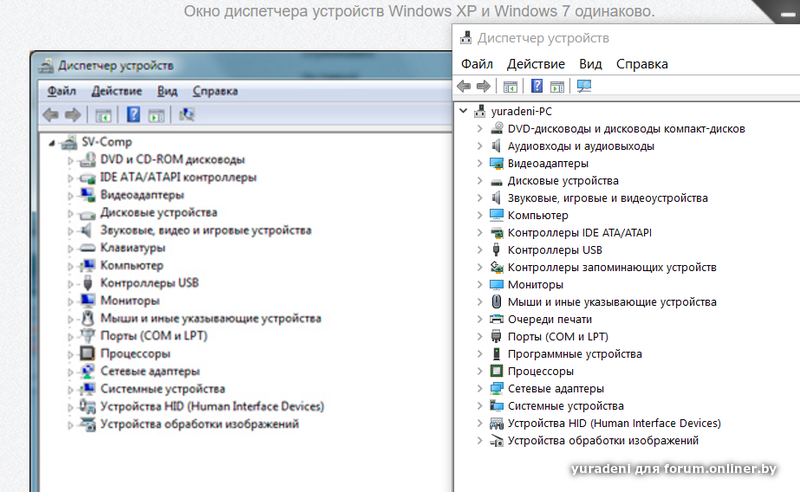The image size is (800, 492).
Task: Select Мониторы label in left window
Action: (130, 301)
